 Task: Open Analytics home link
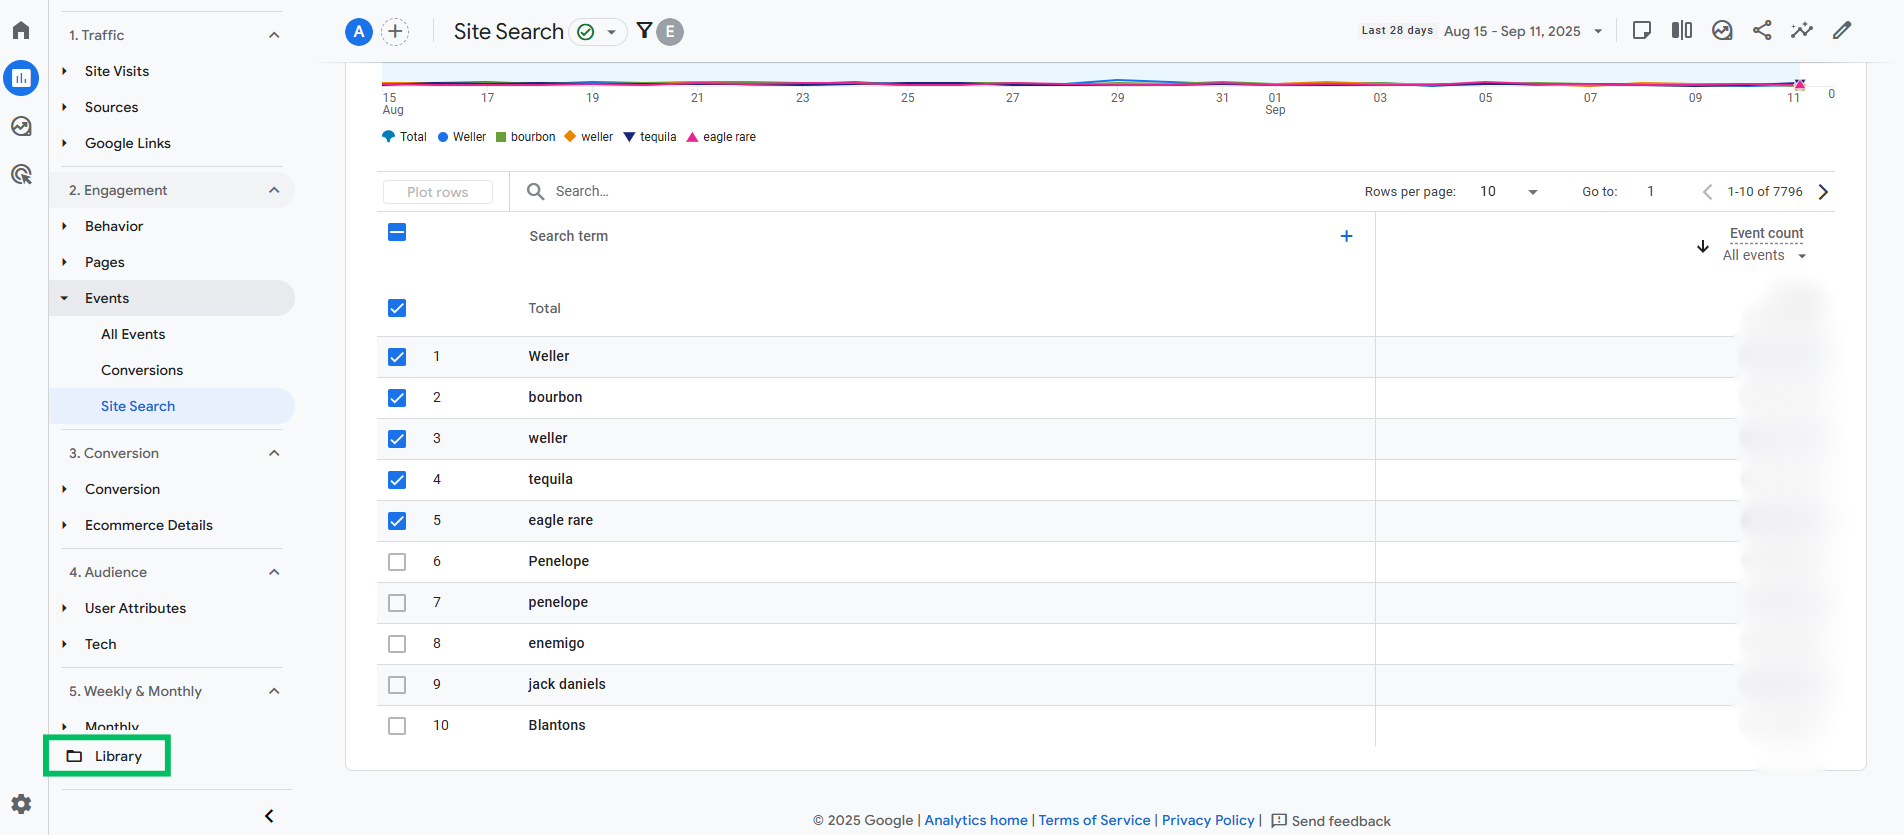coord(976,820)
